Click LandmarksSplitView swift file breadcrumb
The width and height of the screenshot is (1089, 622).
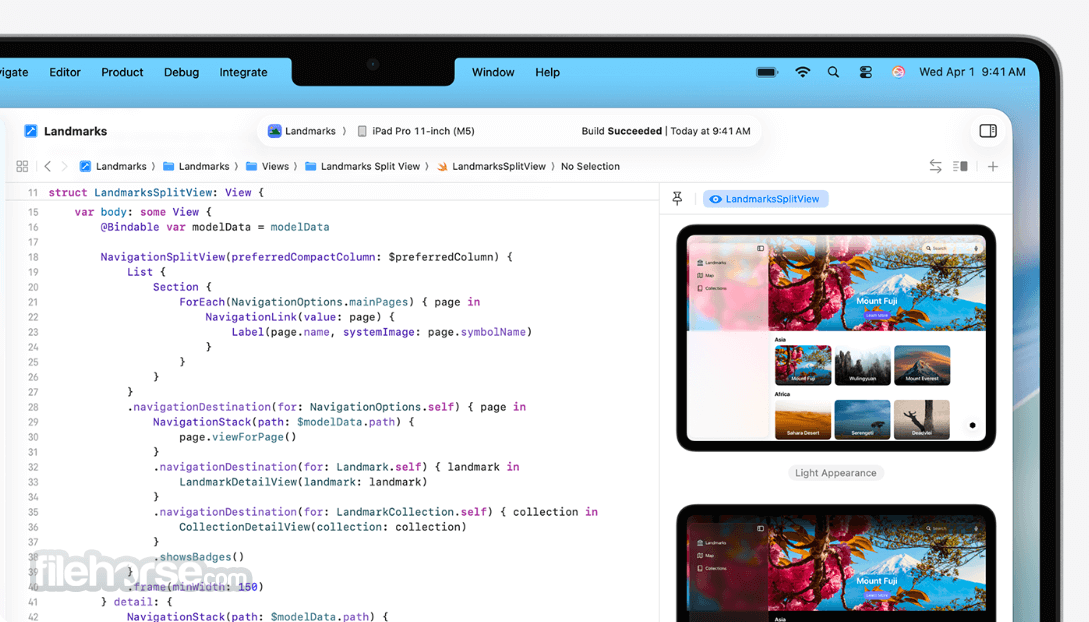[x=491, y=166]
